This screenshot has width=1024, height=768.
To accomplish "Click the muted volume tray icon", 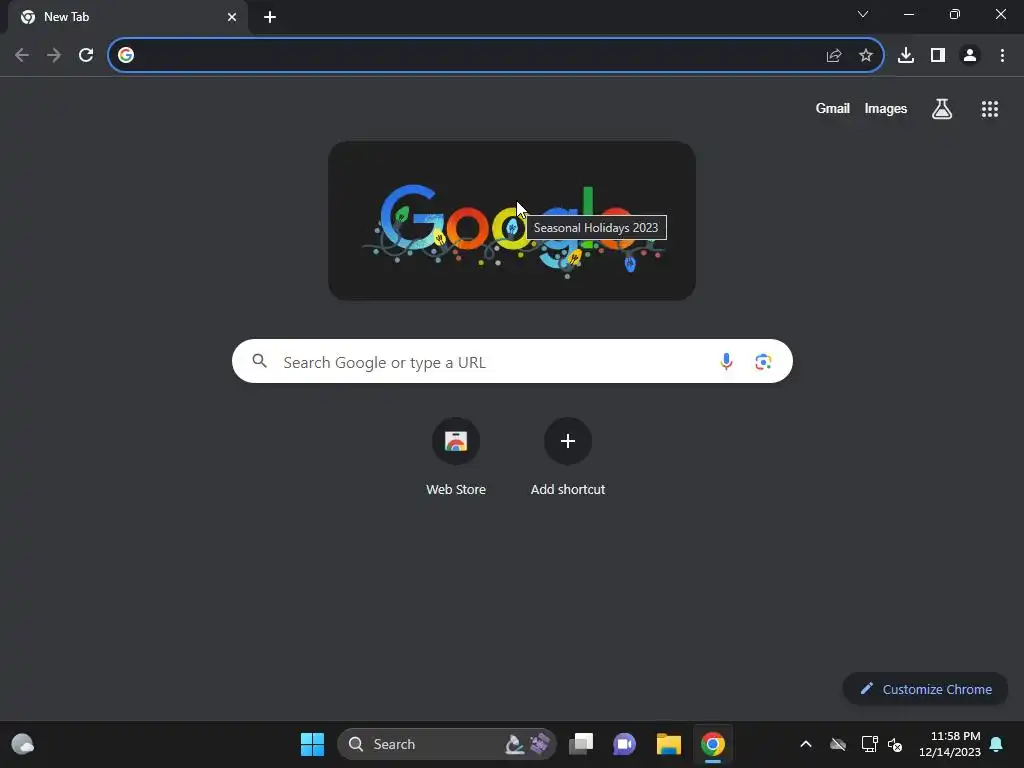I will point(895,744).
